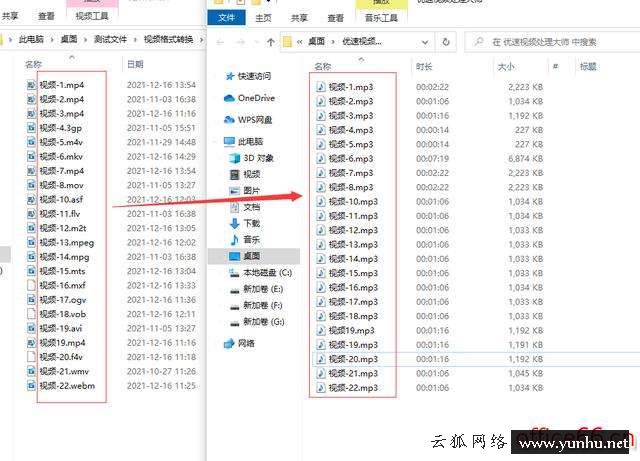Sort by 标题 column header
This screenshot has width=640, height=461.
tap(588, 66)
